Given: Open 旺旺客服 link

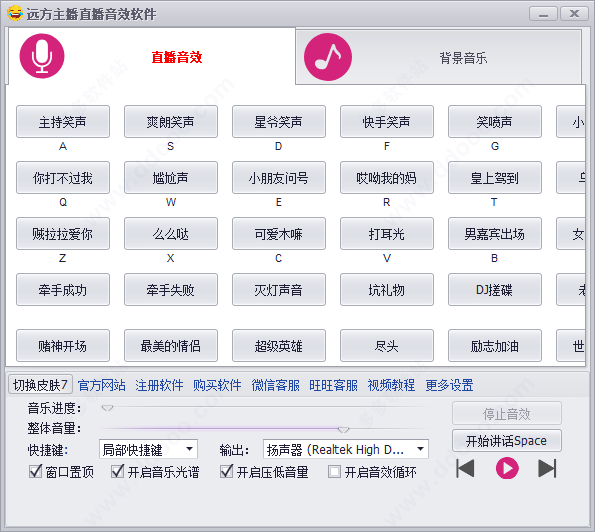Looking at the screenshot, I should (333, 385).
